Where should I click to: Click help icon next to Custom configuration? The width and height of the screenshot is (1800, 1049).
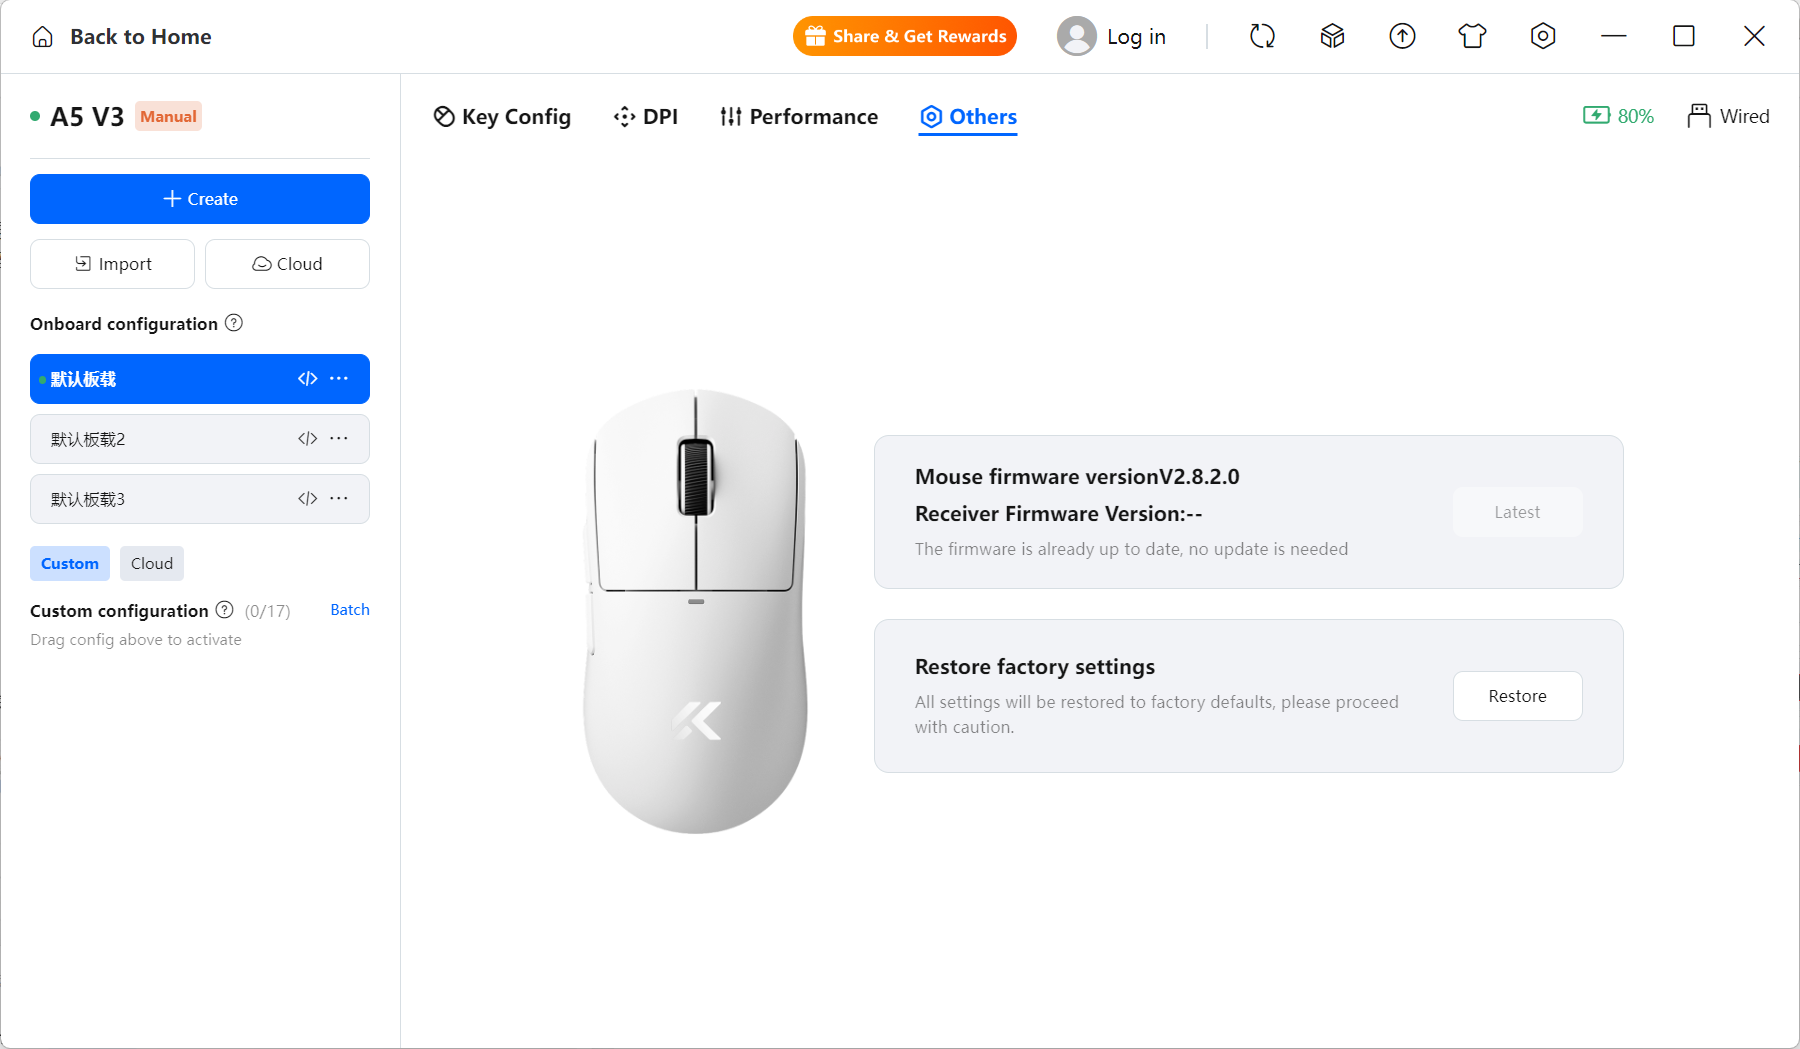[225, 610]
